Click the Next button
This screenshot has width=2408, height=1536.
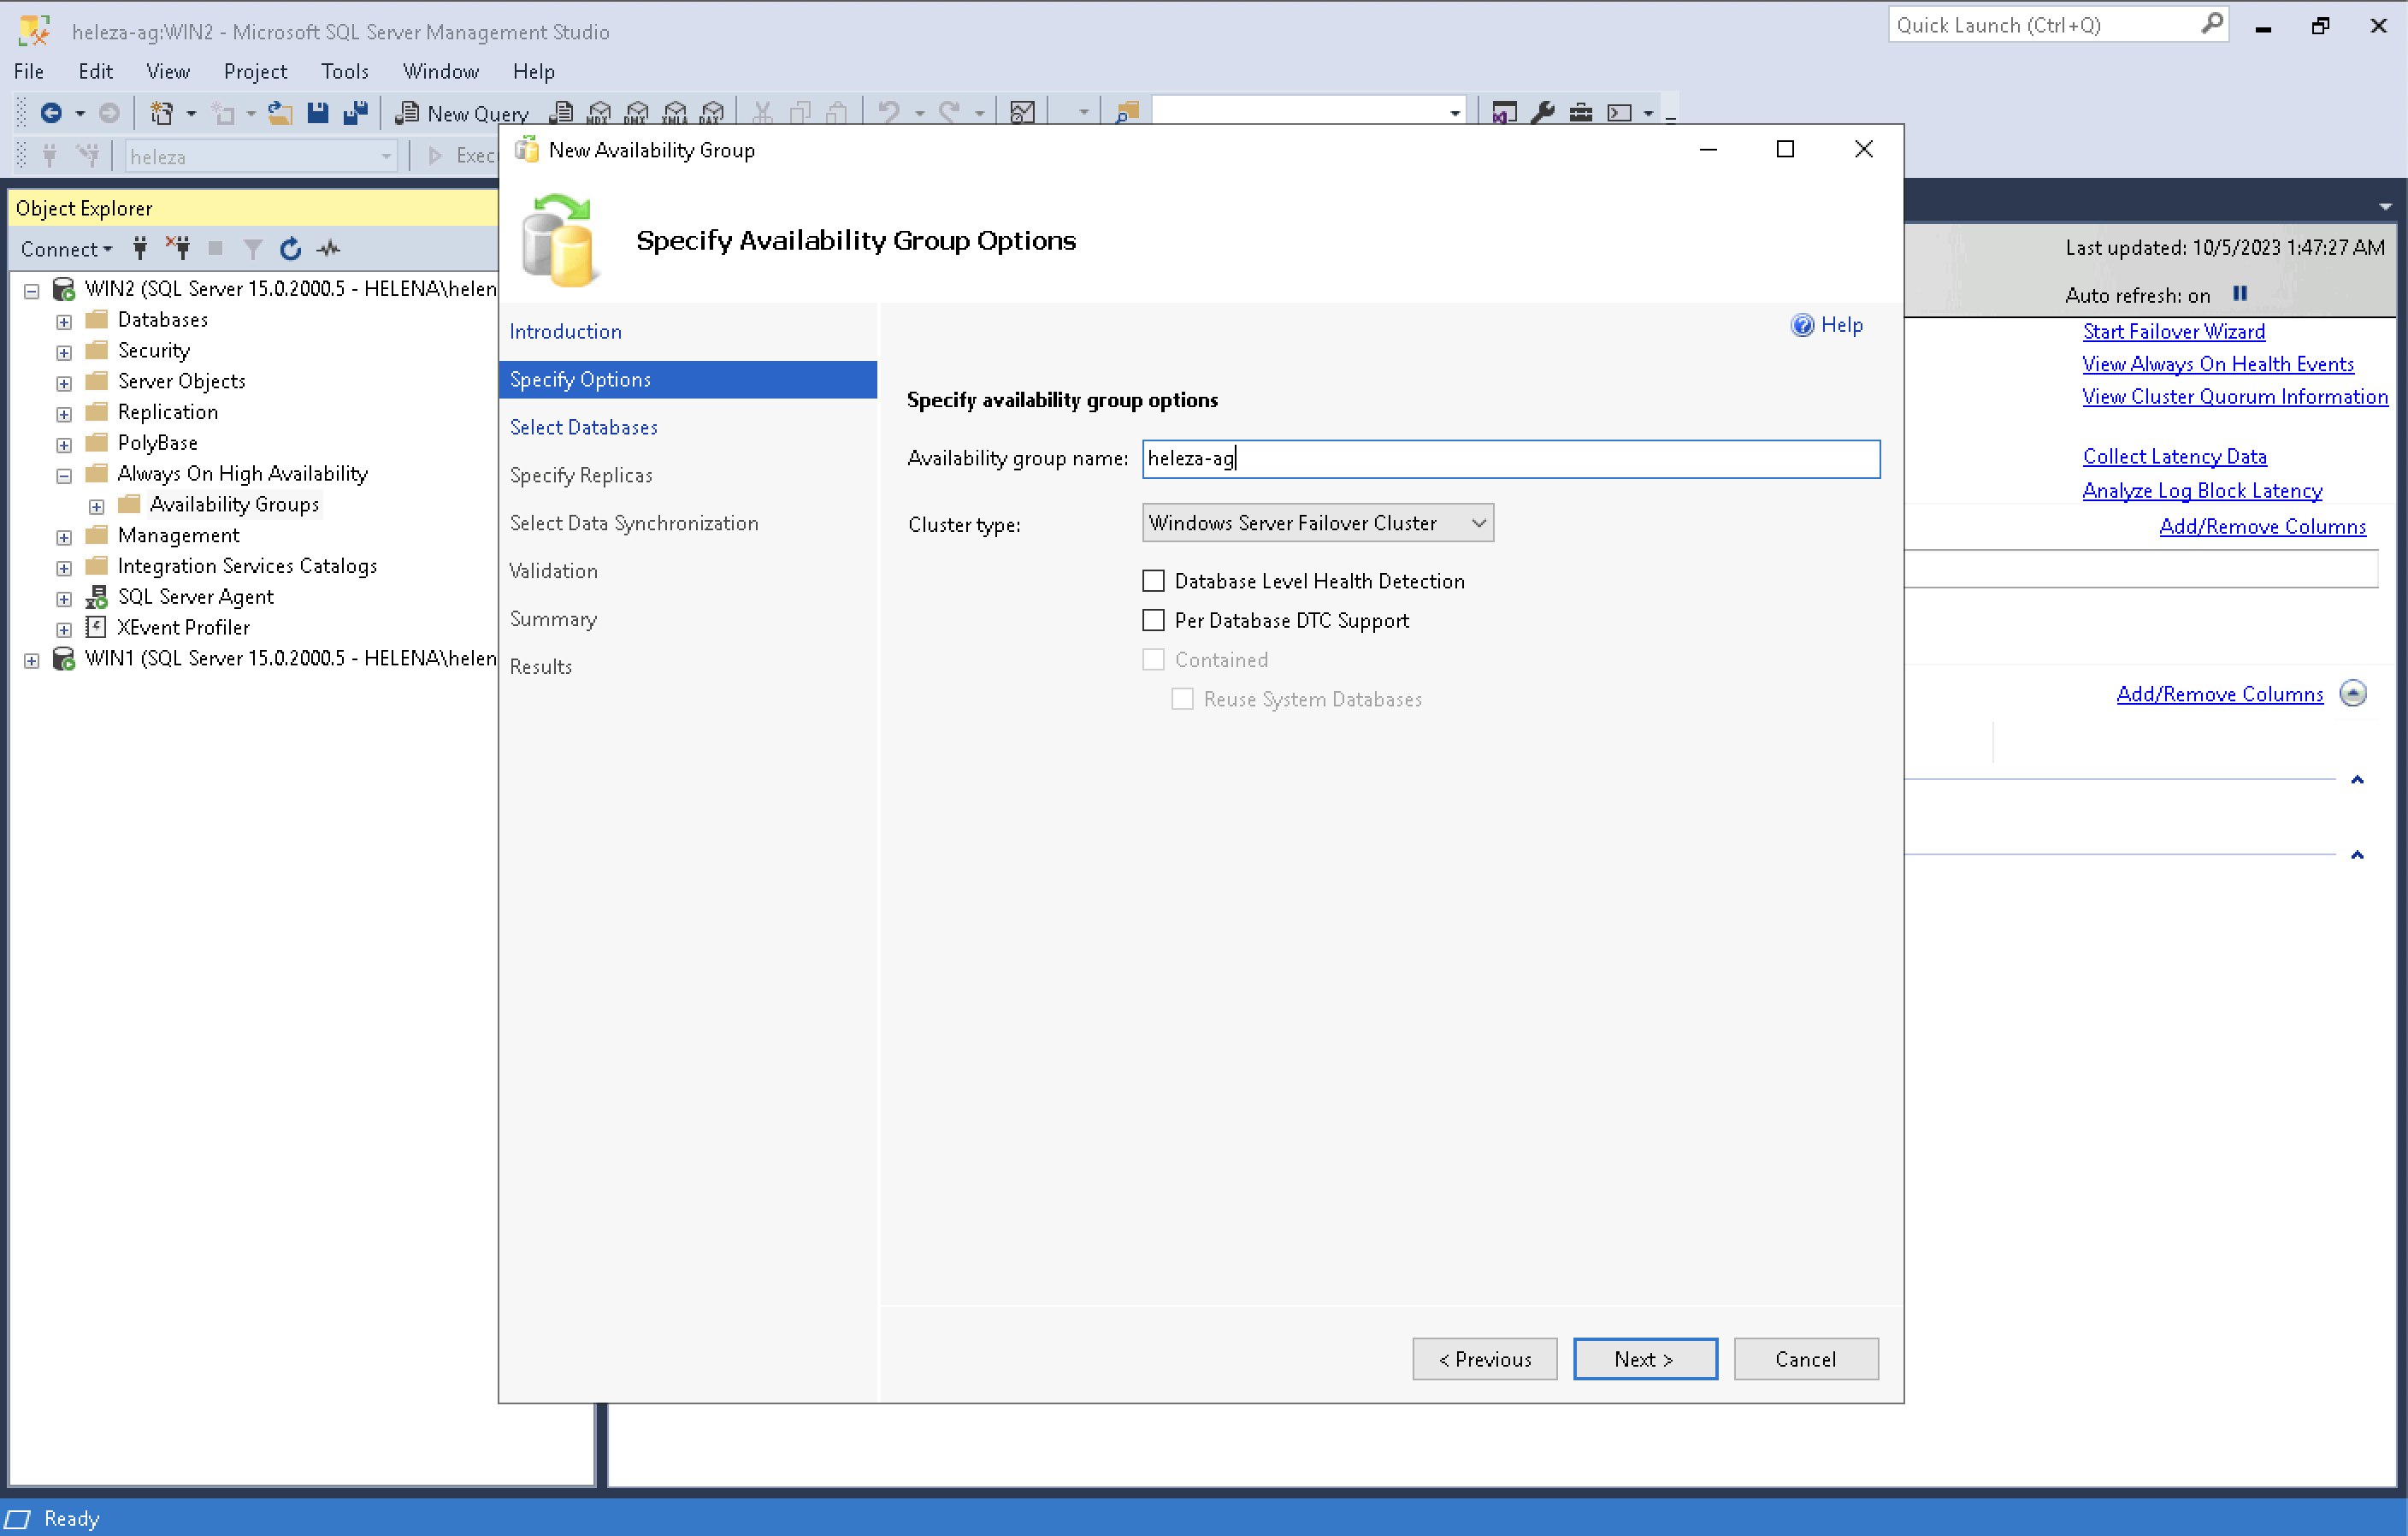(x=1644, y=1359)
